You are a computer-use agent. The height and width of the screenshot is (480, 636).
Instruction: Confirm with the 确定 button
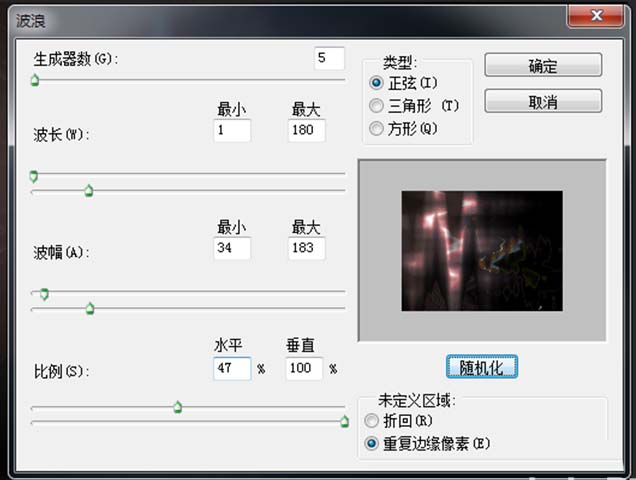(x=543, y=65)
